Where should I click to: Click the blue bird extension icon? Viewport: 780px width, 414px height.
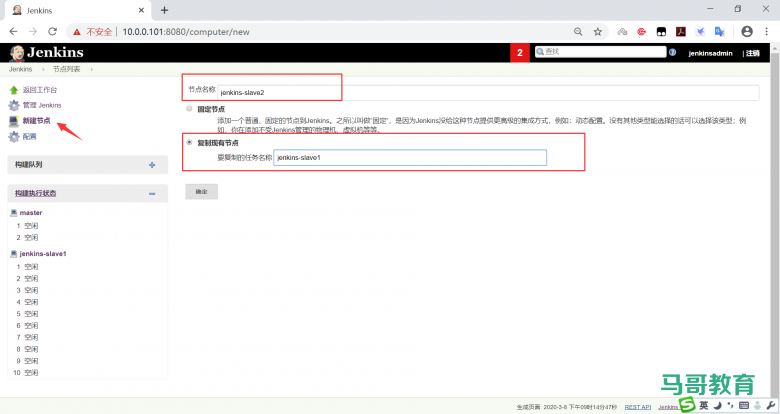[x=700, y=31]
